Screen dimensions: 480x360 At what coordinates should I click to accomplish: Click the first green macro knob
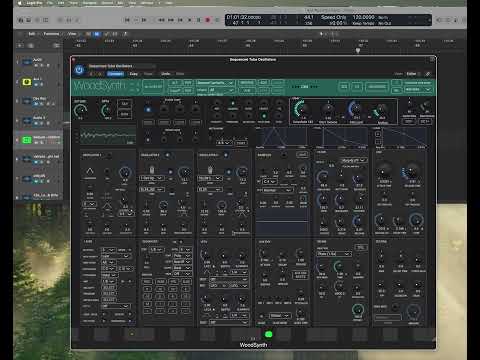click(x=301, y=109)
